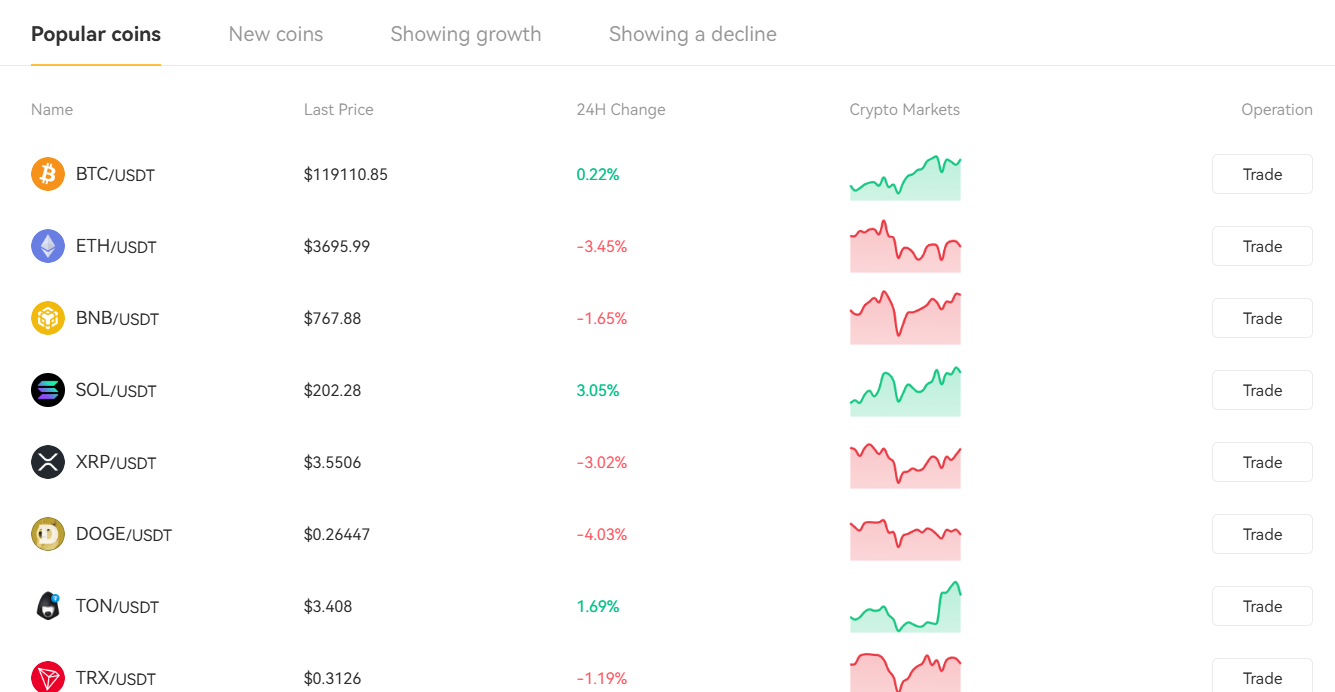The height and width of the screenshot is (692, 1335).
Task: Click the 24H Change column header
Action: point(621,110)
